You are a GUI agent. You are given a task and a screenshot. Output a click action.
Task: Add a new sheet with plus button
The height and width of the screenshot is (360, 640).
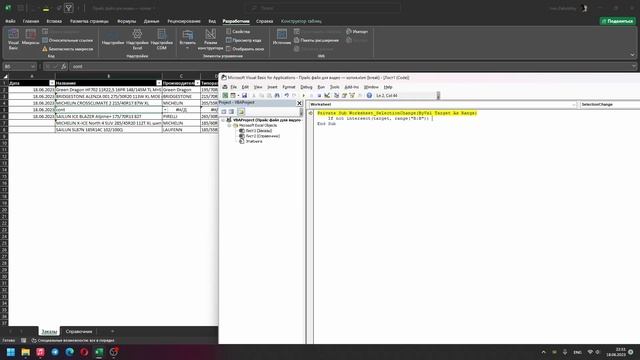click(112, 331)
